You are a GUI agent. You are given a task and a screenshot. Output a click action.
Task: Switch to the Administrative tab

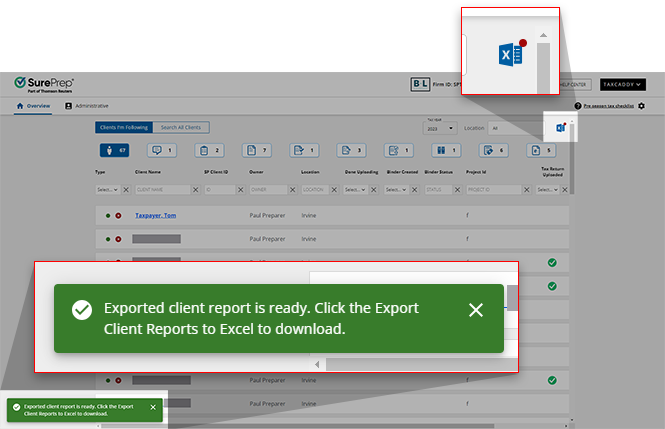[87, 106]
